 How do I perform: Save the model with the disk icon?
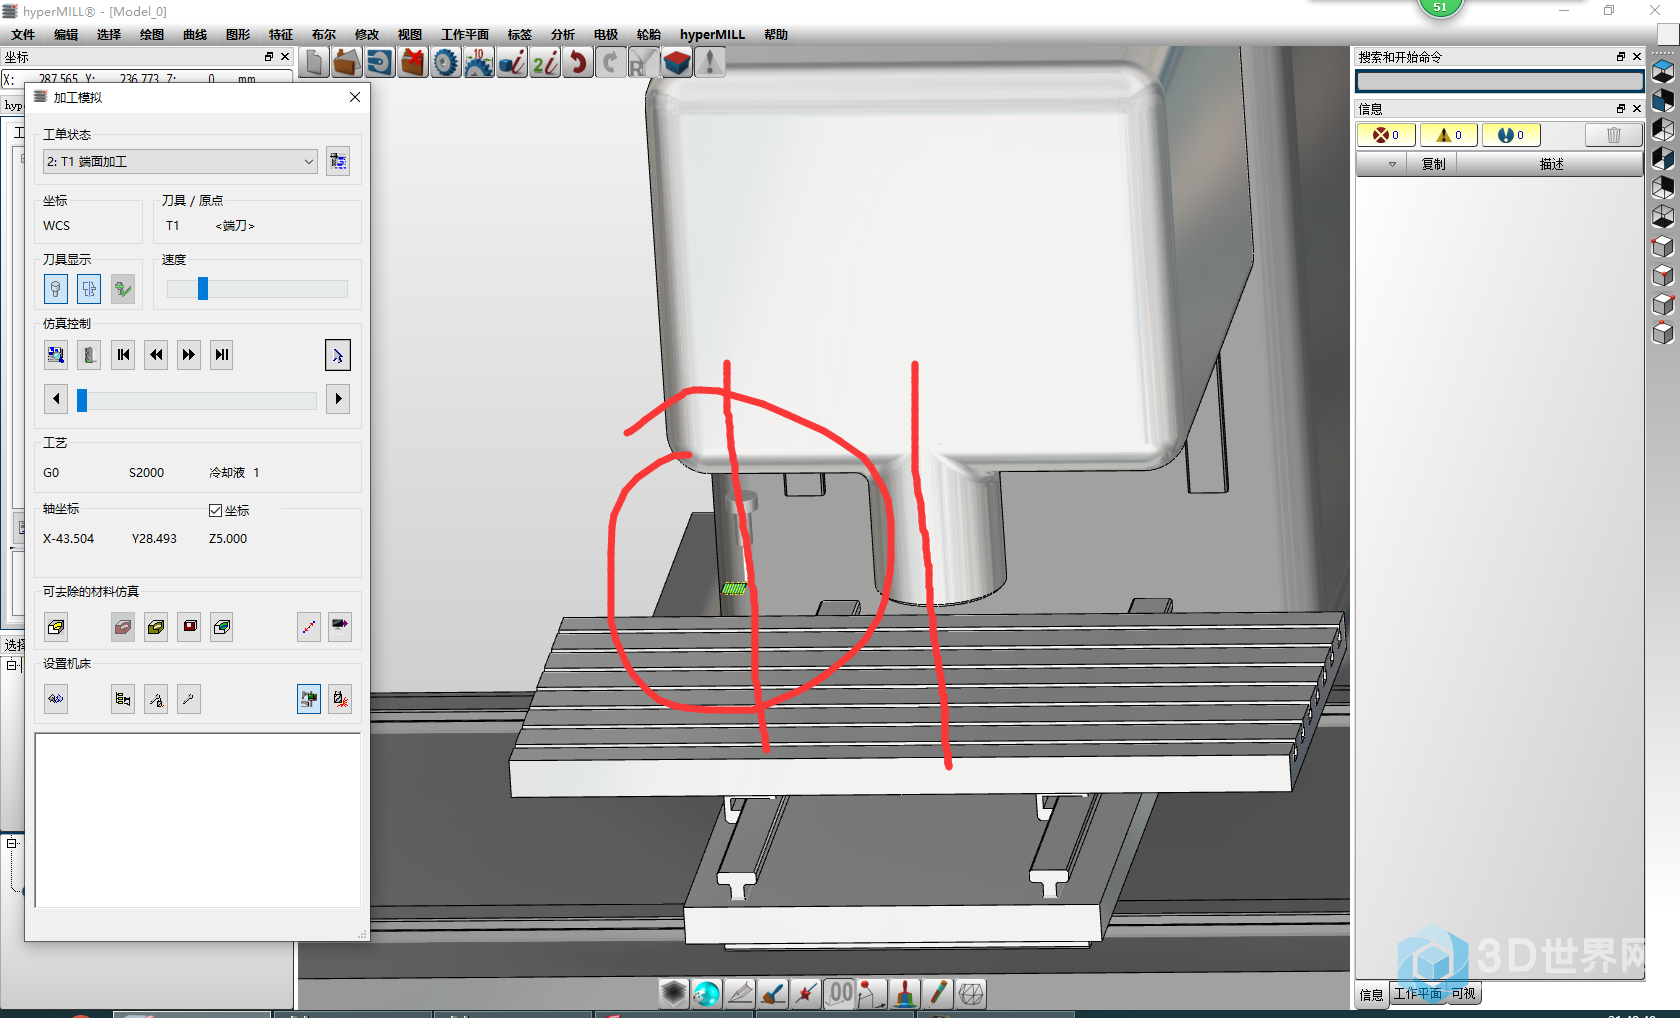tap(380, 63)
